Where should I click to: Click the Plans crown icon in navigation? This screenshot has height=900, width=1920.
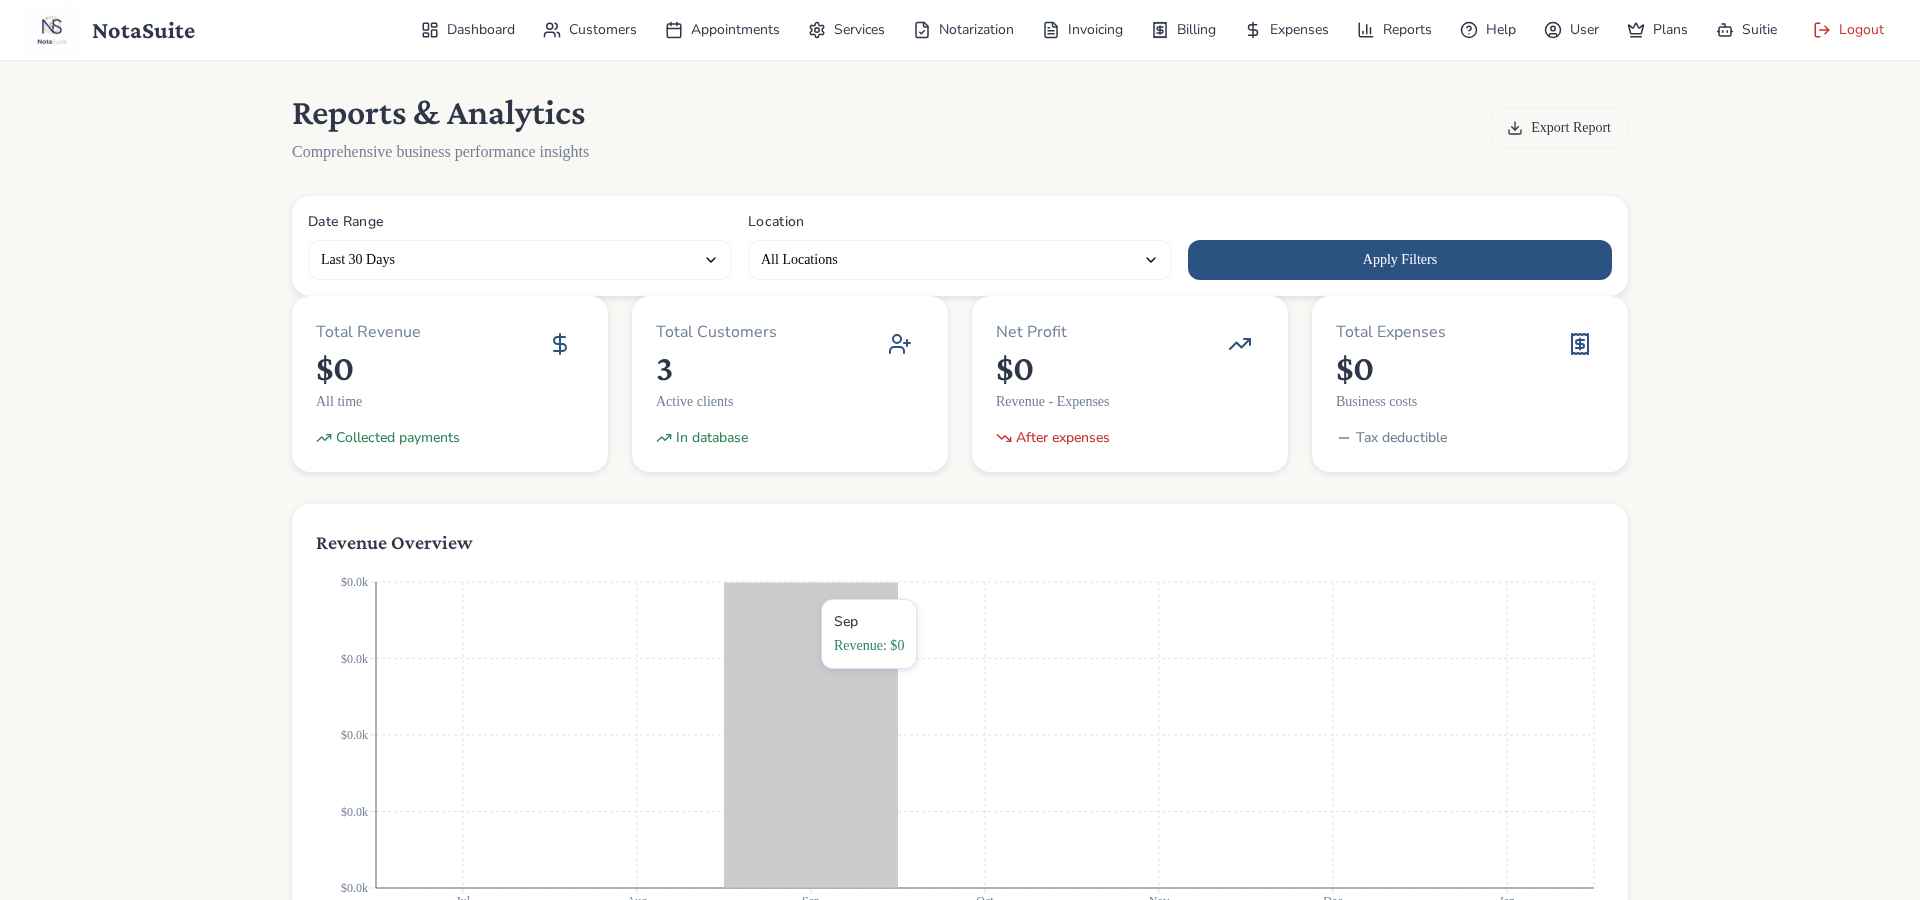pos(1636,30)
